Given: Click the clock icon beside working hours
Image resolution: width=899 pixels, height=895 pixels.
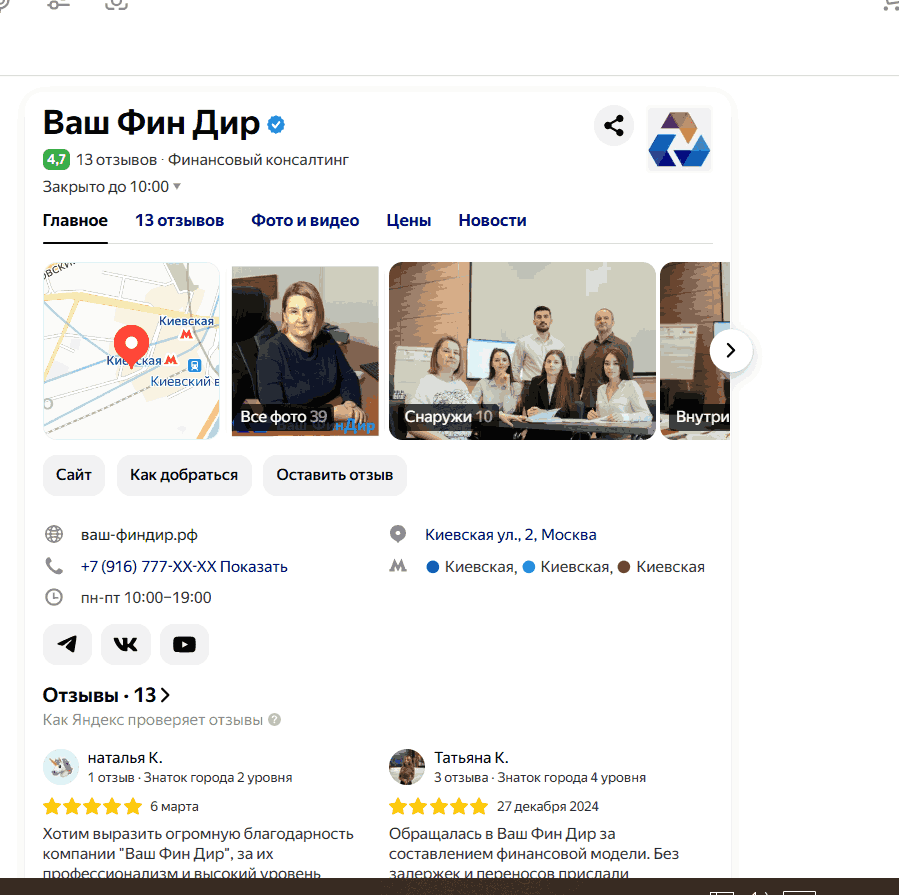Looking at the screenshot, I should [x=54, y=597].
